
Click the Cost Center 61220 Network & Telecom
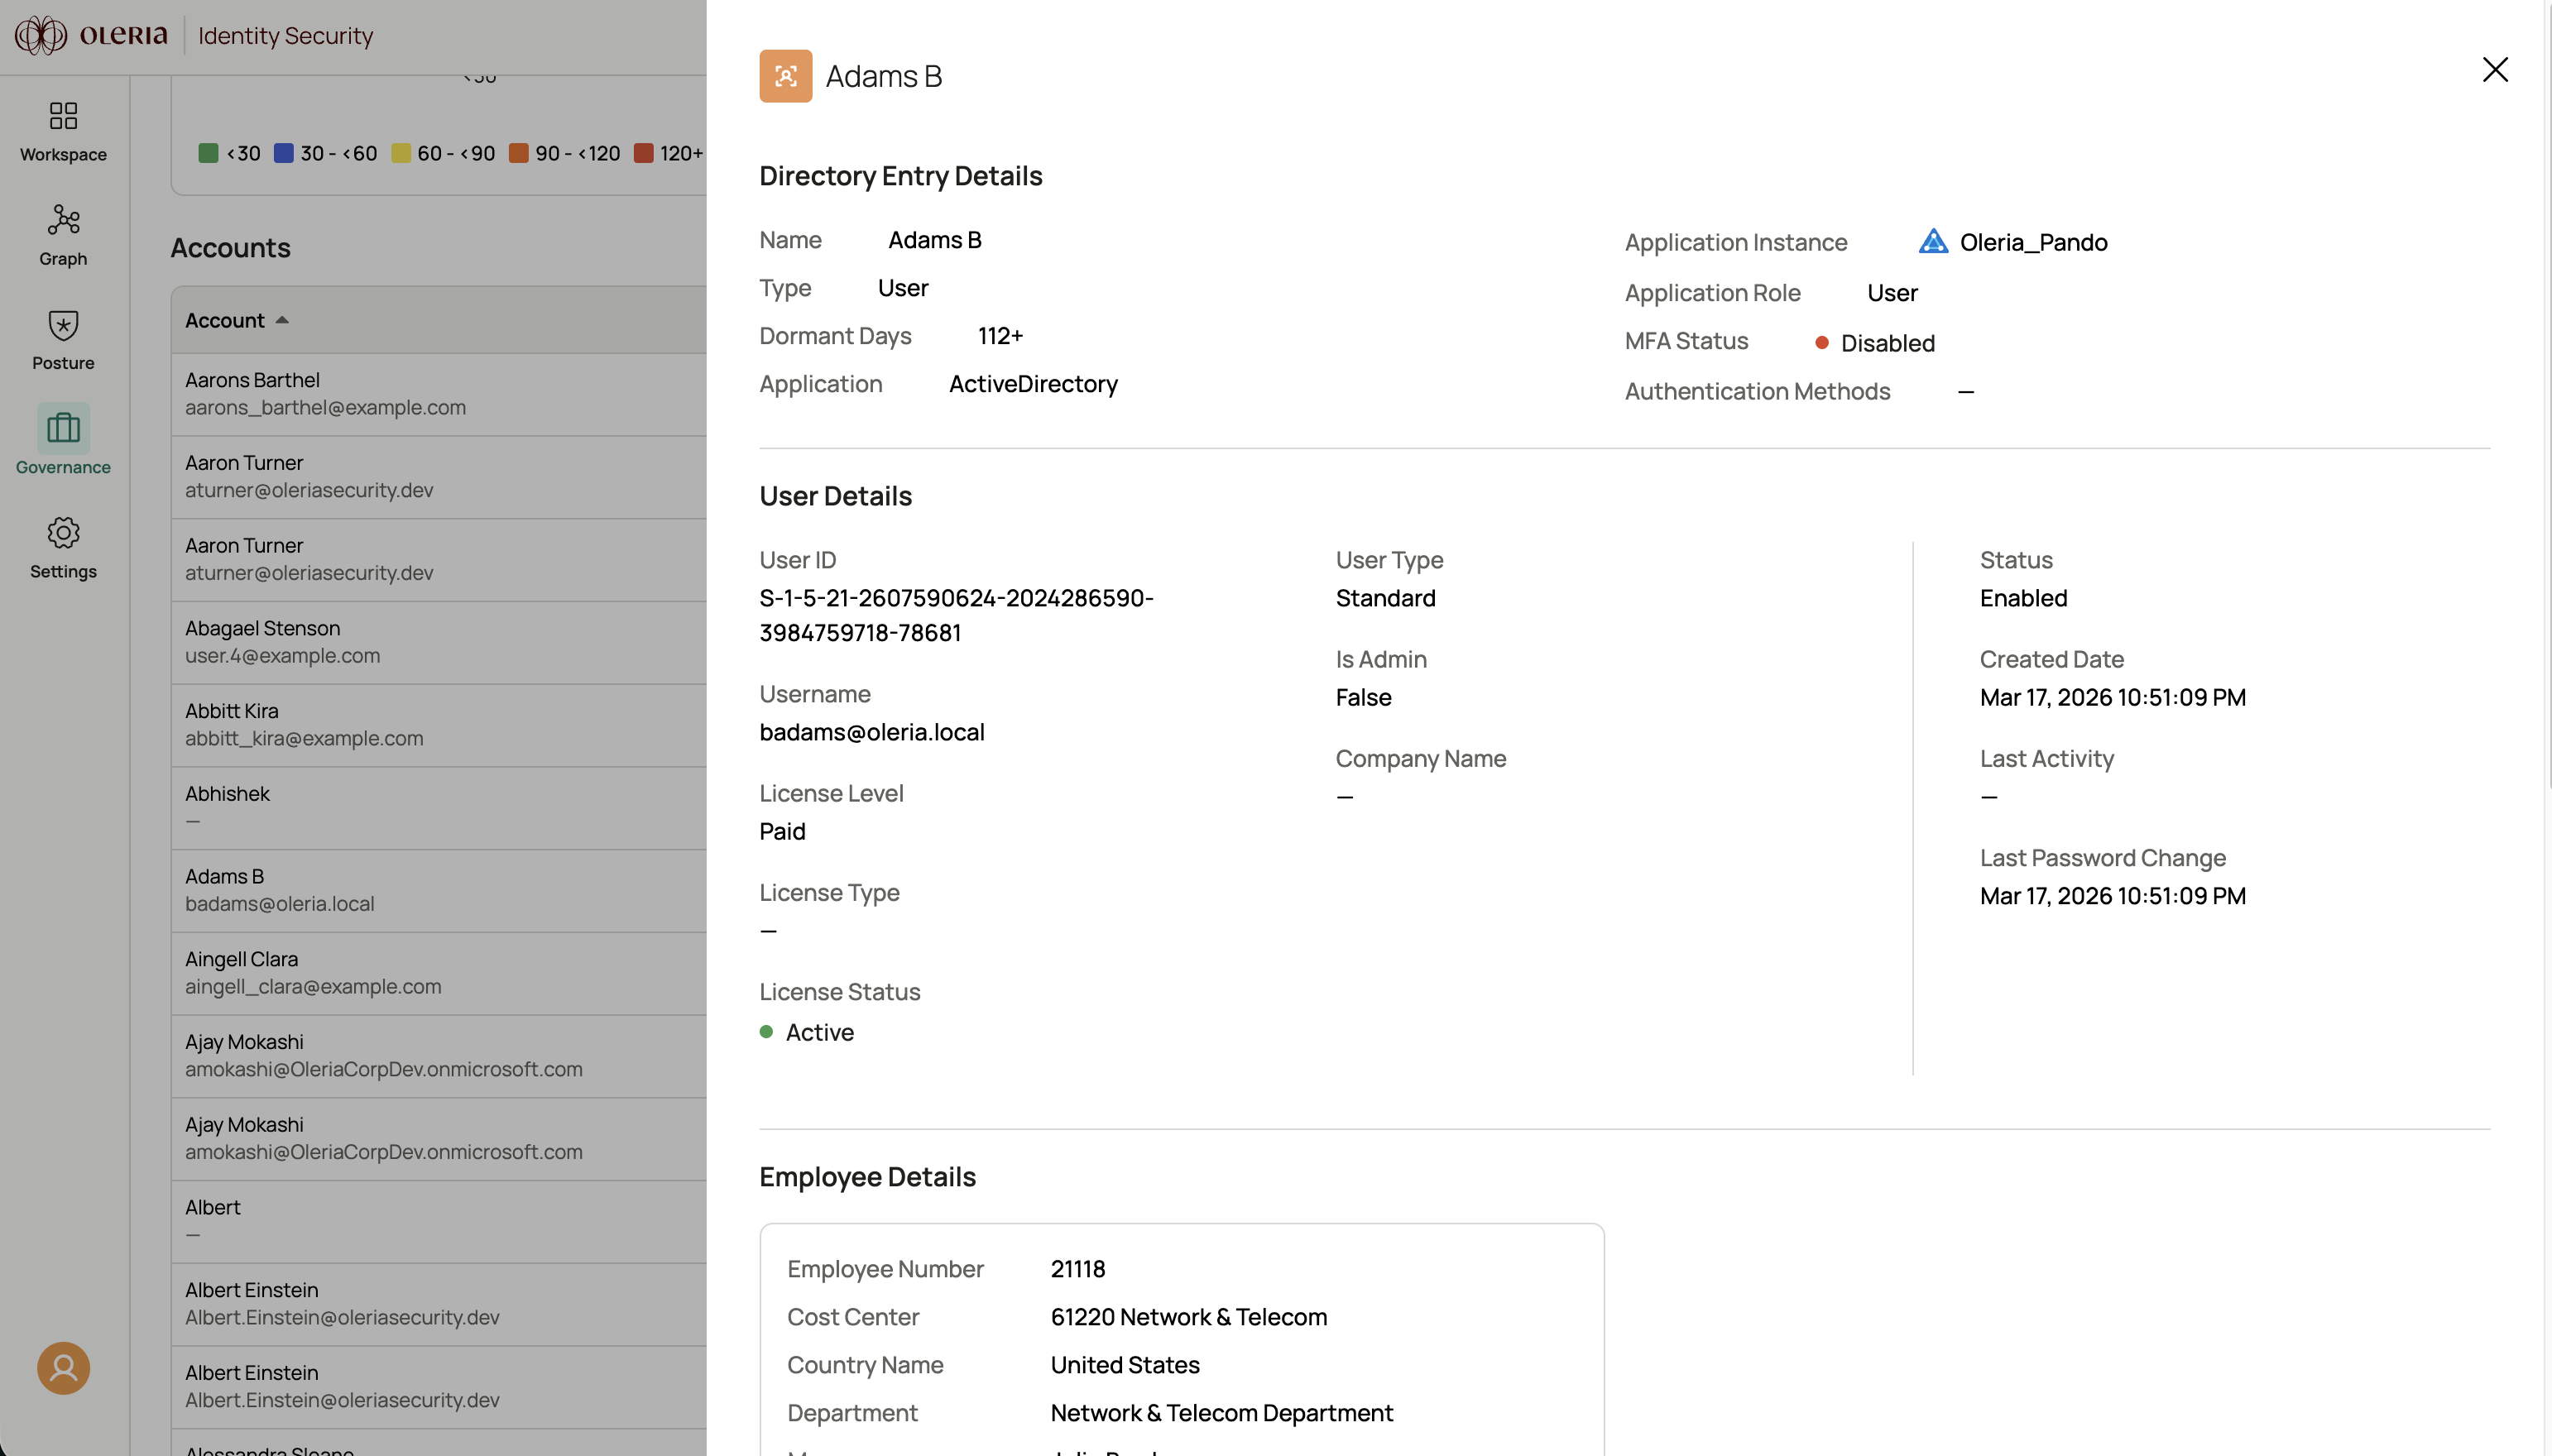[1188, 1317]
